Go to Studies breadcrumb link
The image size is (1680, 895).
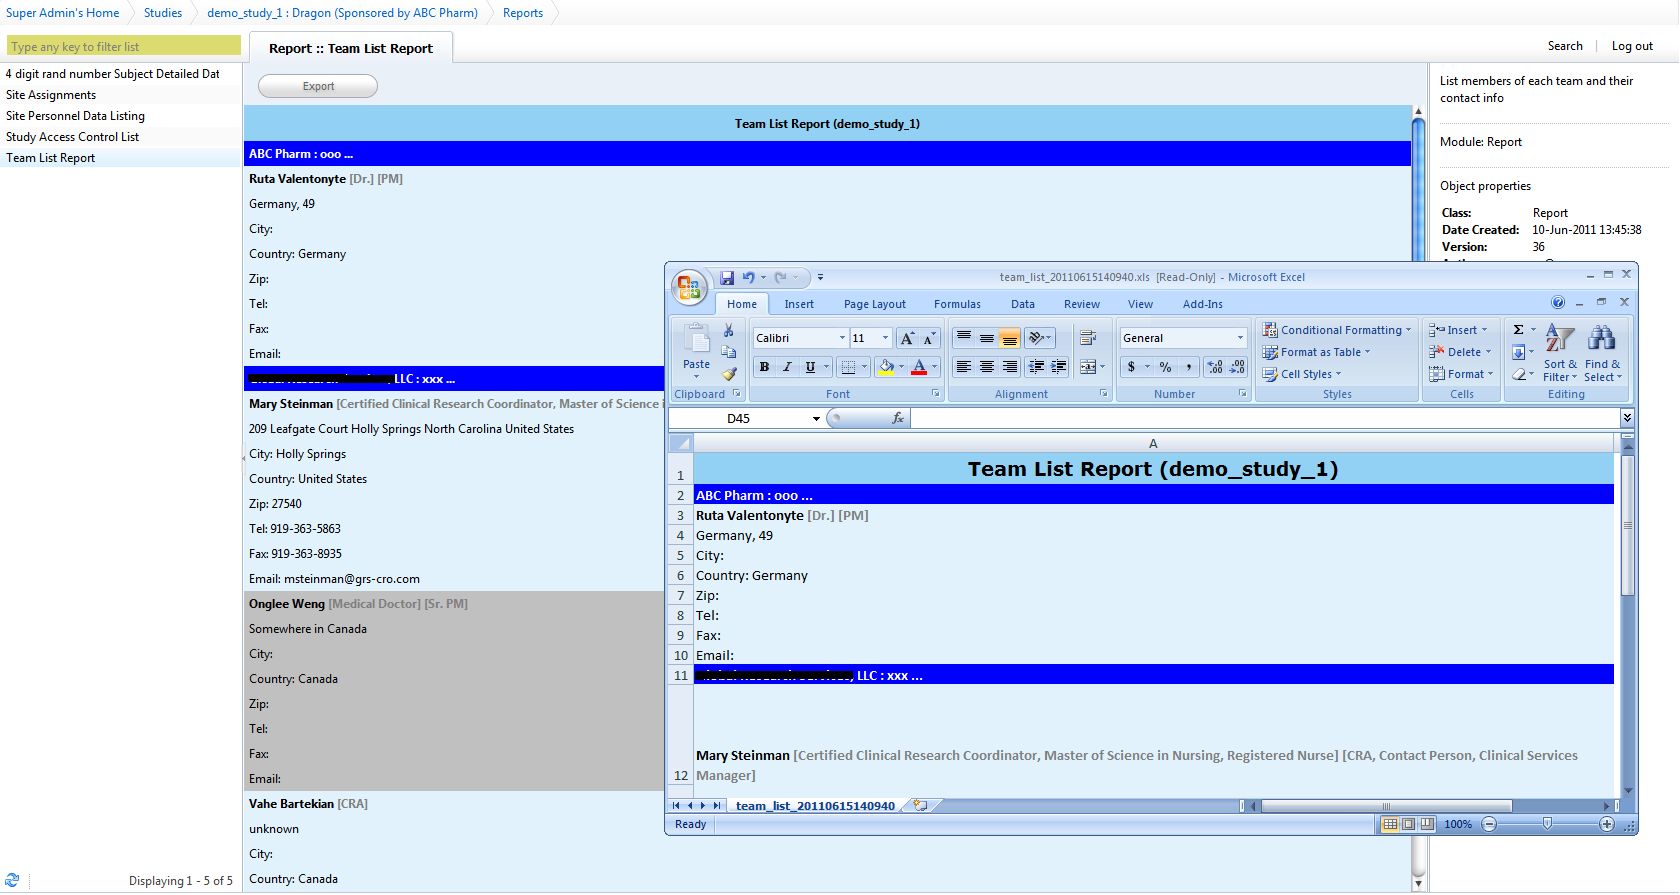coord(163,13)
